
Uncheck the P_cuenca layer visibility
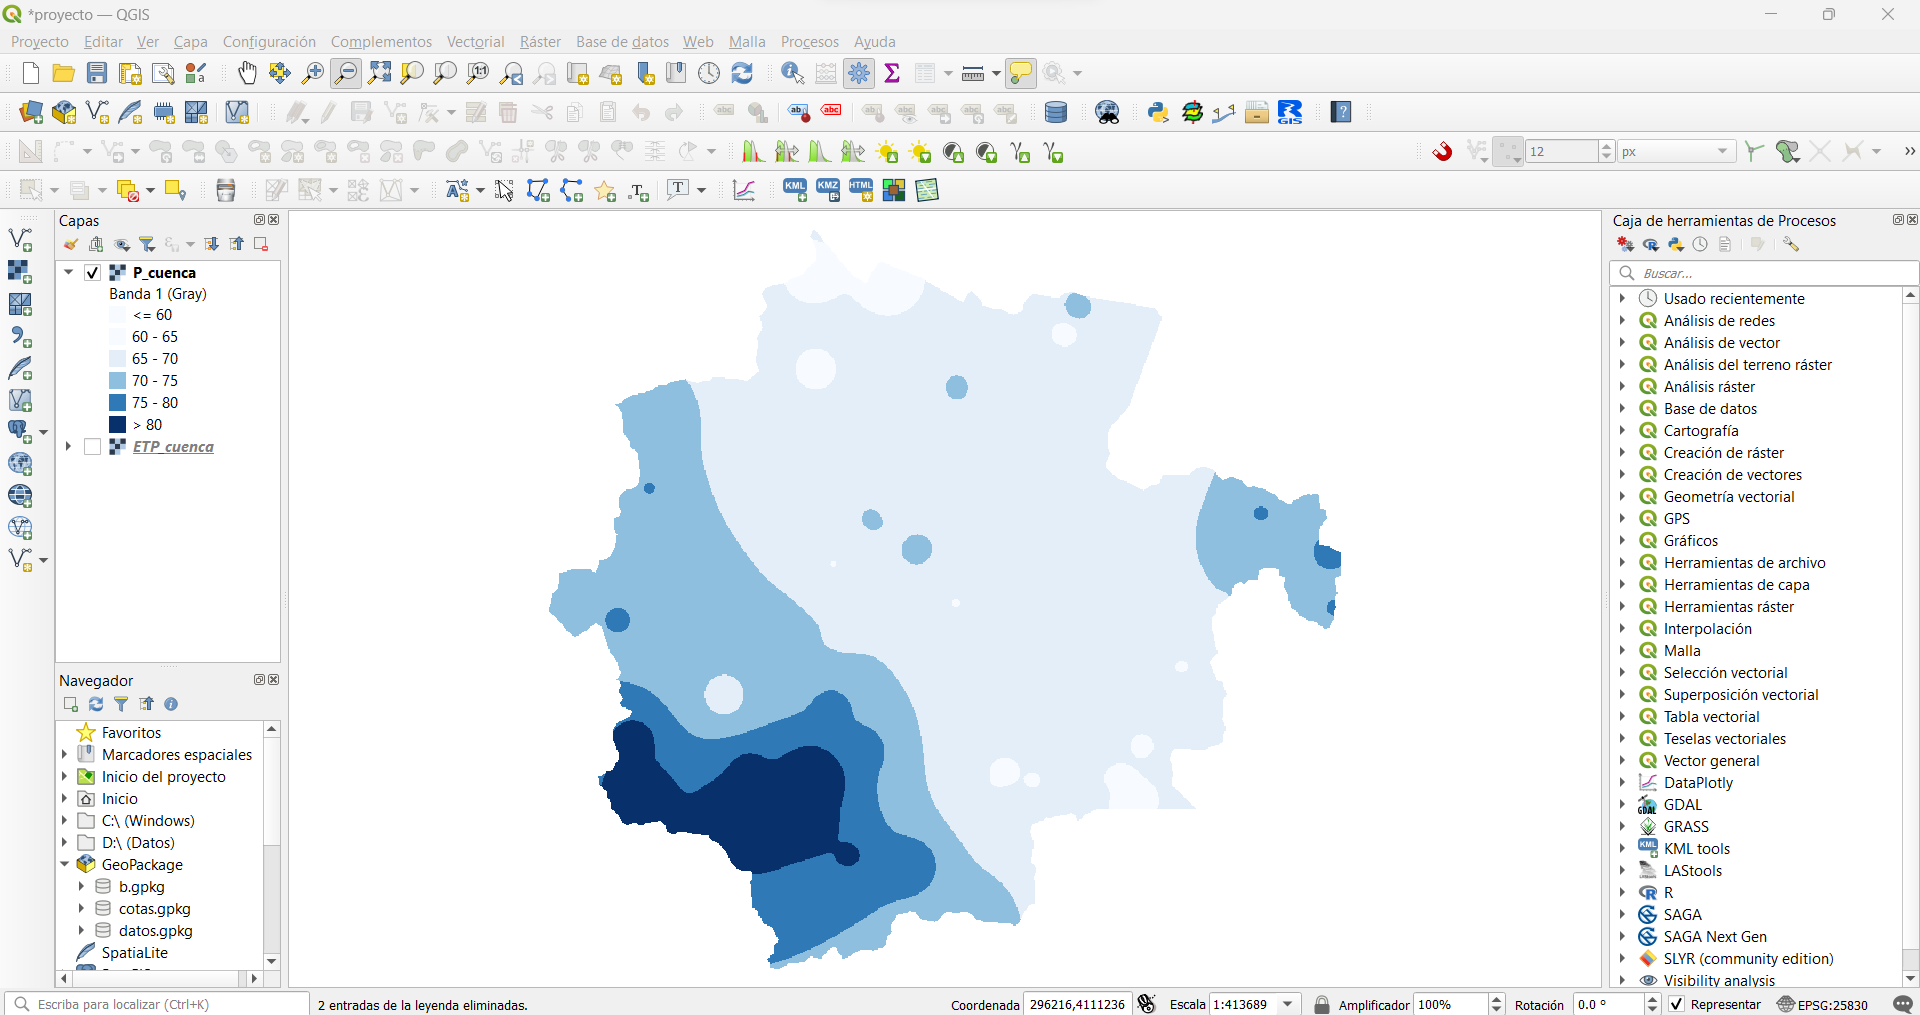click(x=91, y=272)
